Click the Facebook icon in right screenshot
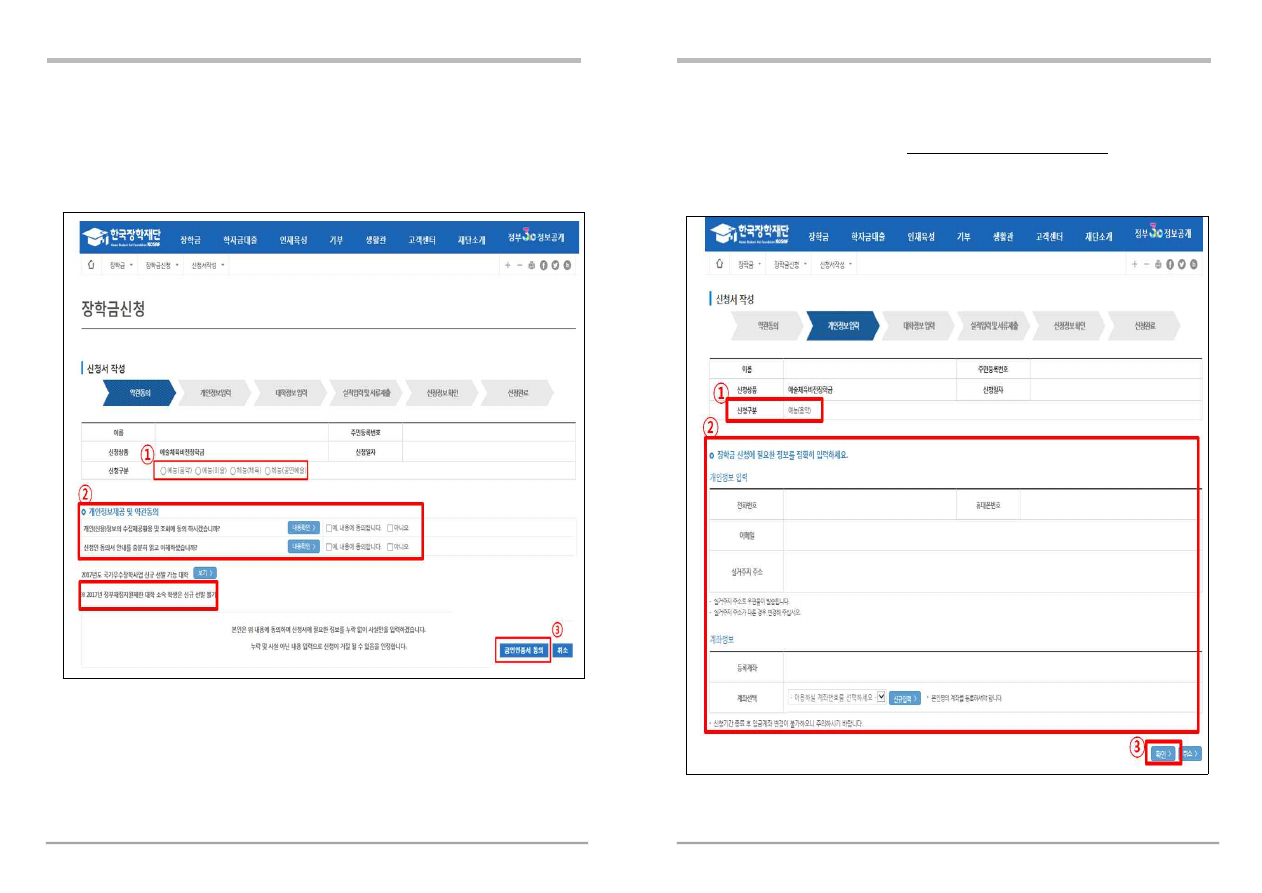This screenshot has width=1262, height=893. [x=1169, y=264]
